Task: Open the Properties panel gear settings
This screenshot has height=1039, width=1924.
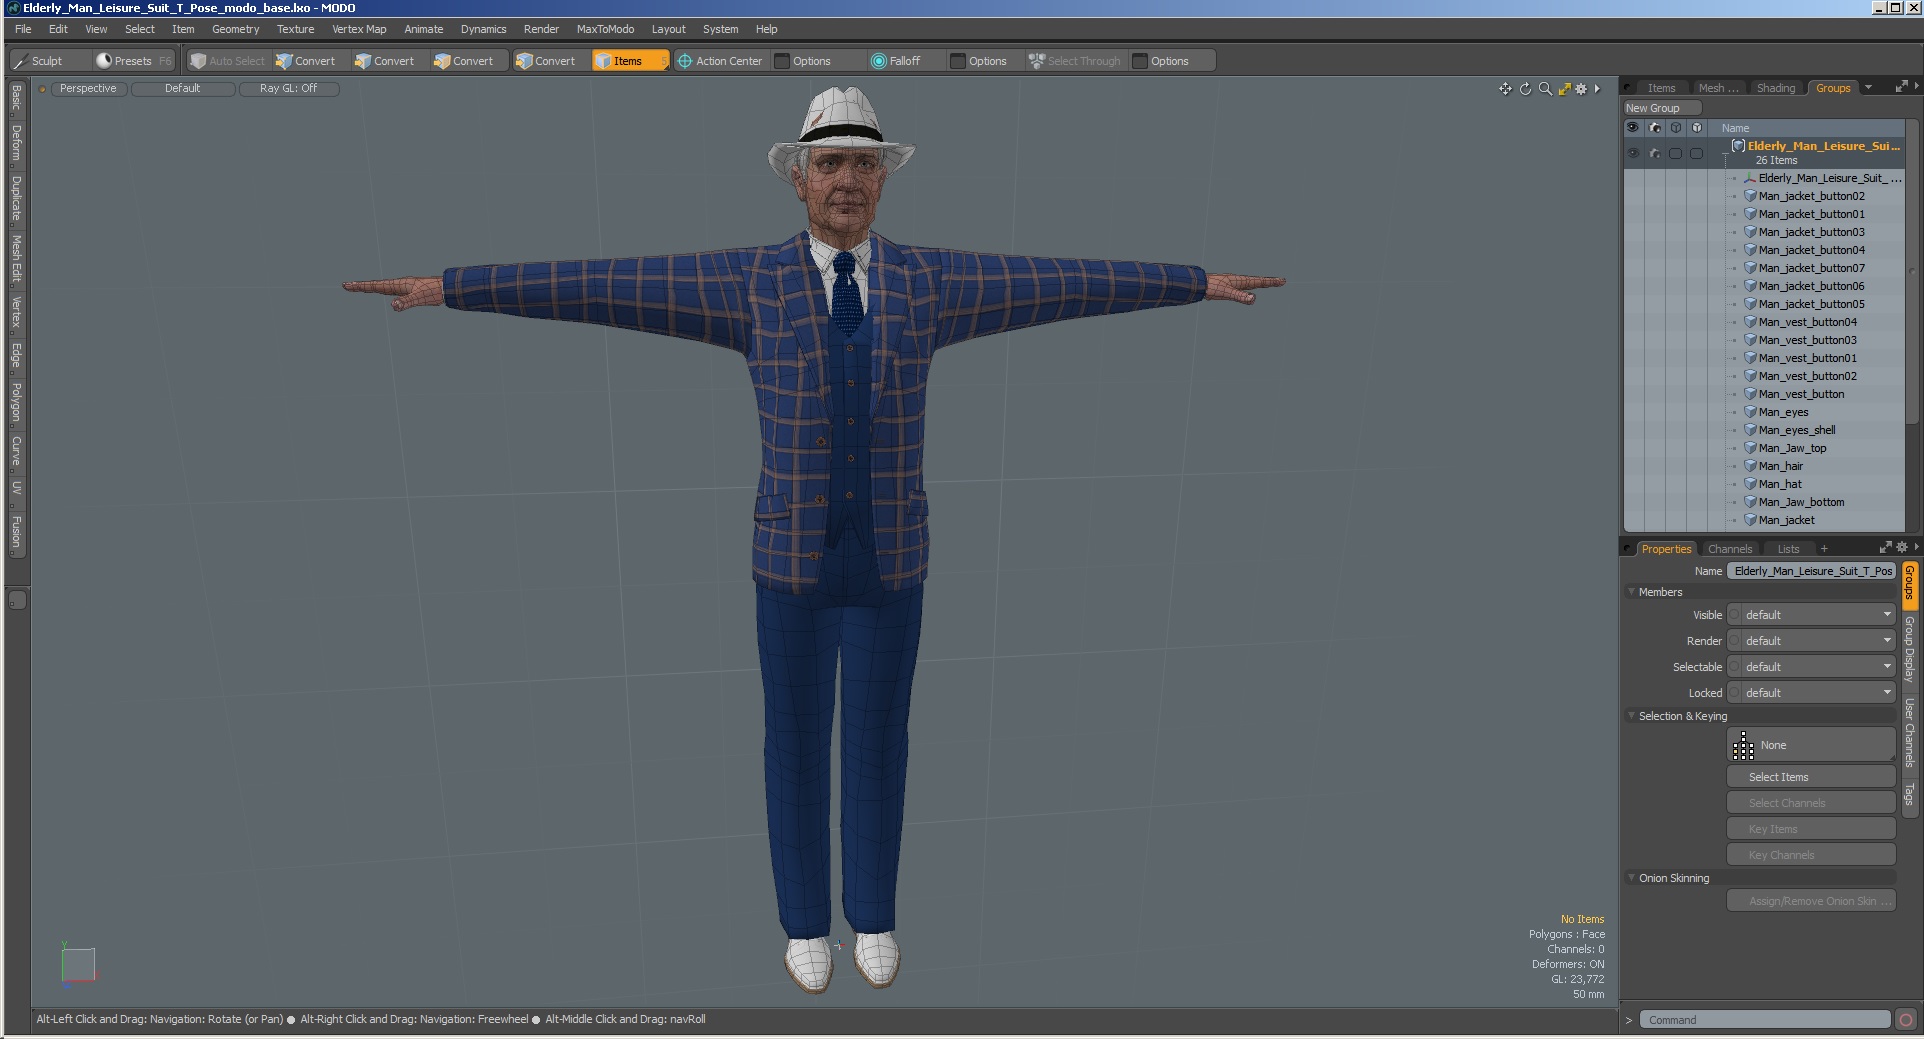Action: [x=1902, y=548]
